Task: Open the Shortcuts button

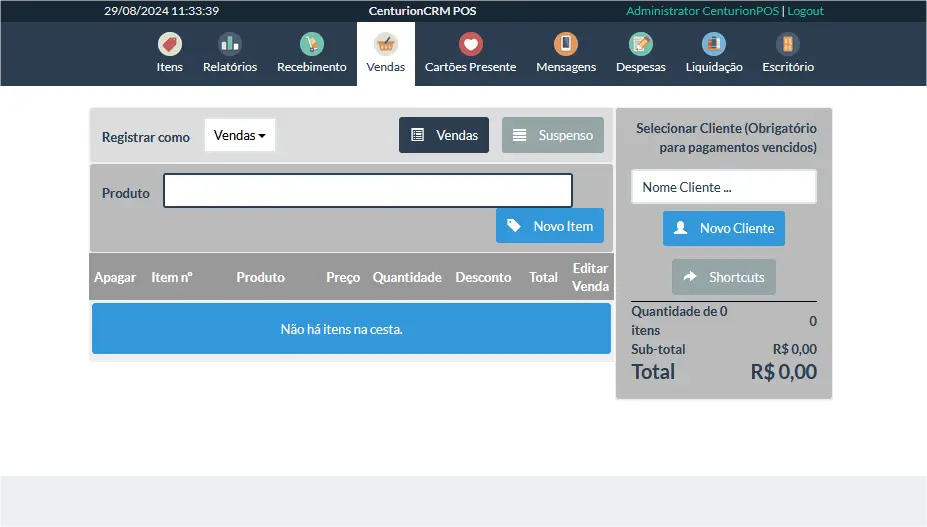Action: pos(724,277)
